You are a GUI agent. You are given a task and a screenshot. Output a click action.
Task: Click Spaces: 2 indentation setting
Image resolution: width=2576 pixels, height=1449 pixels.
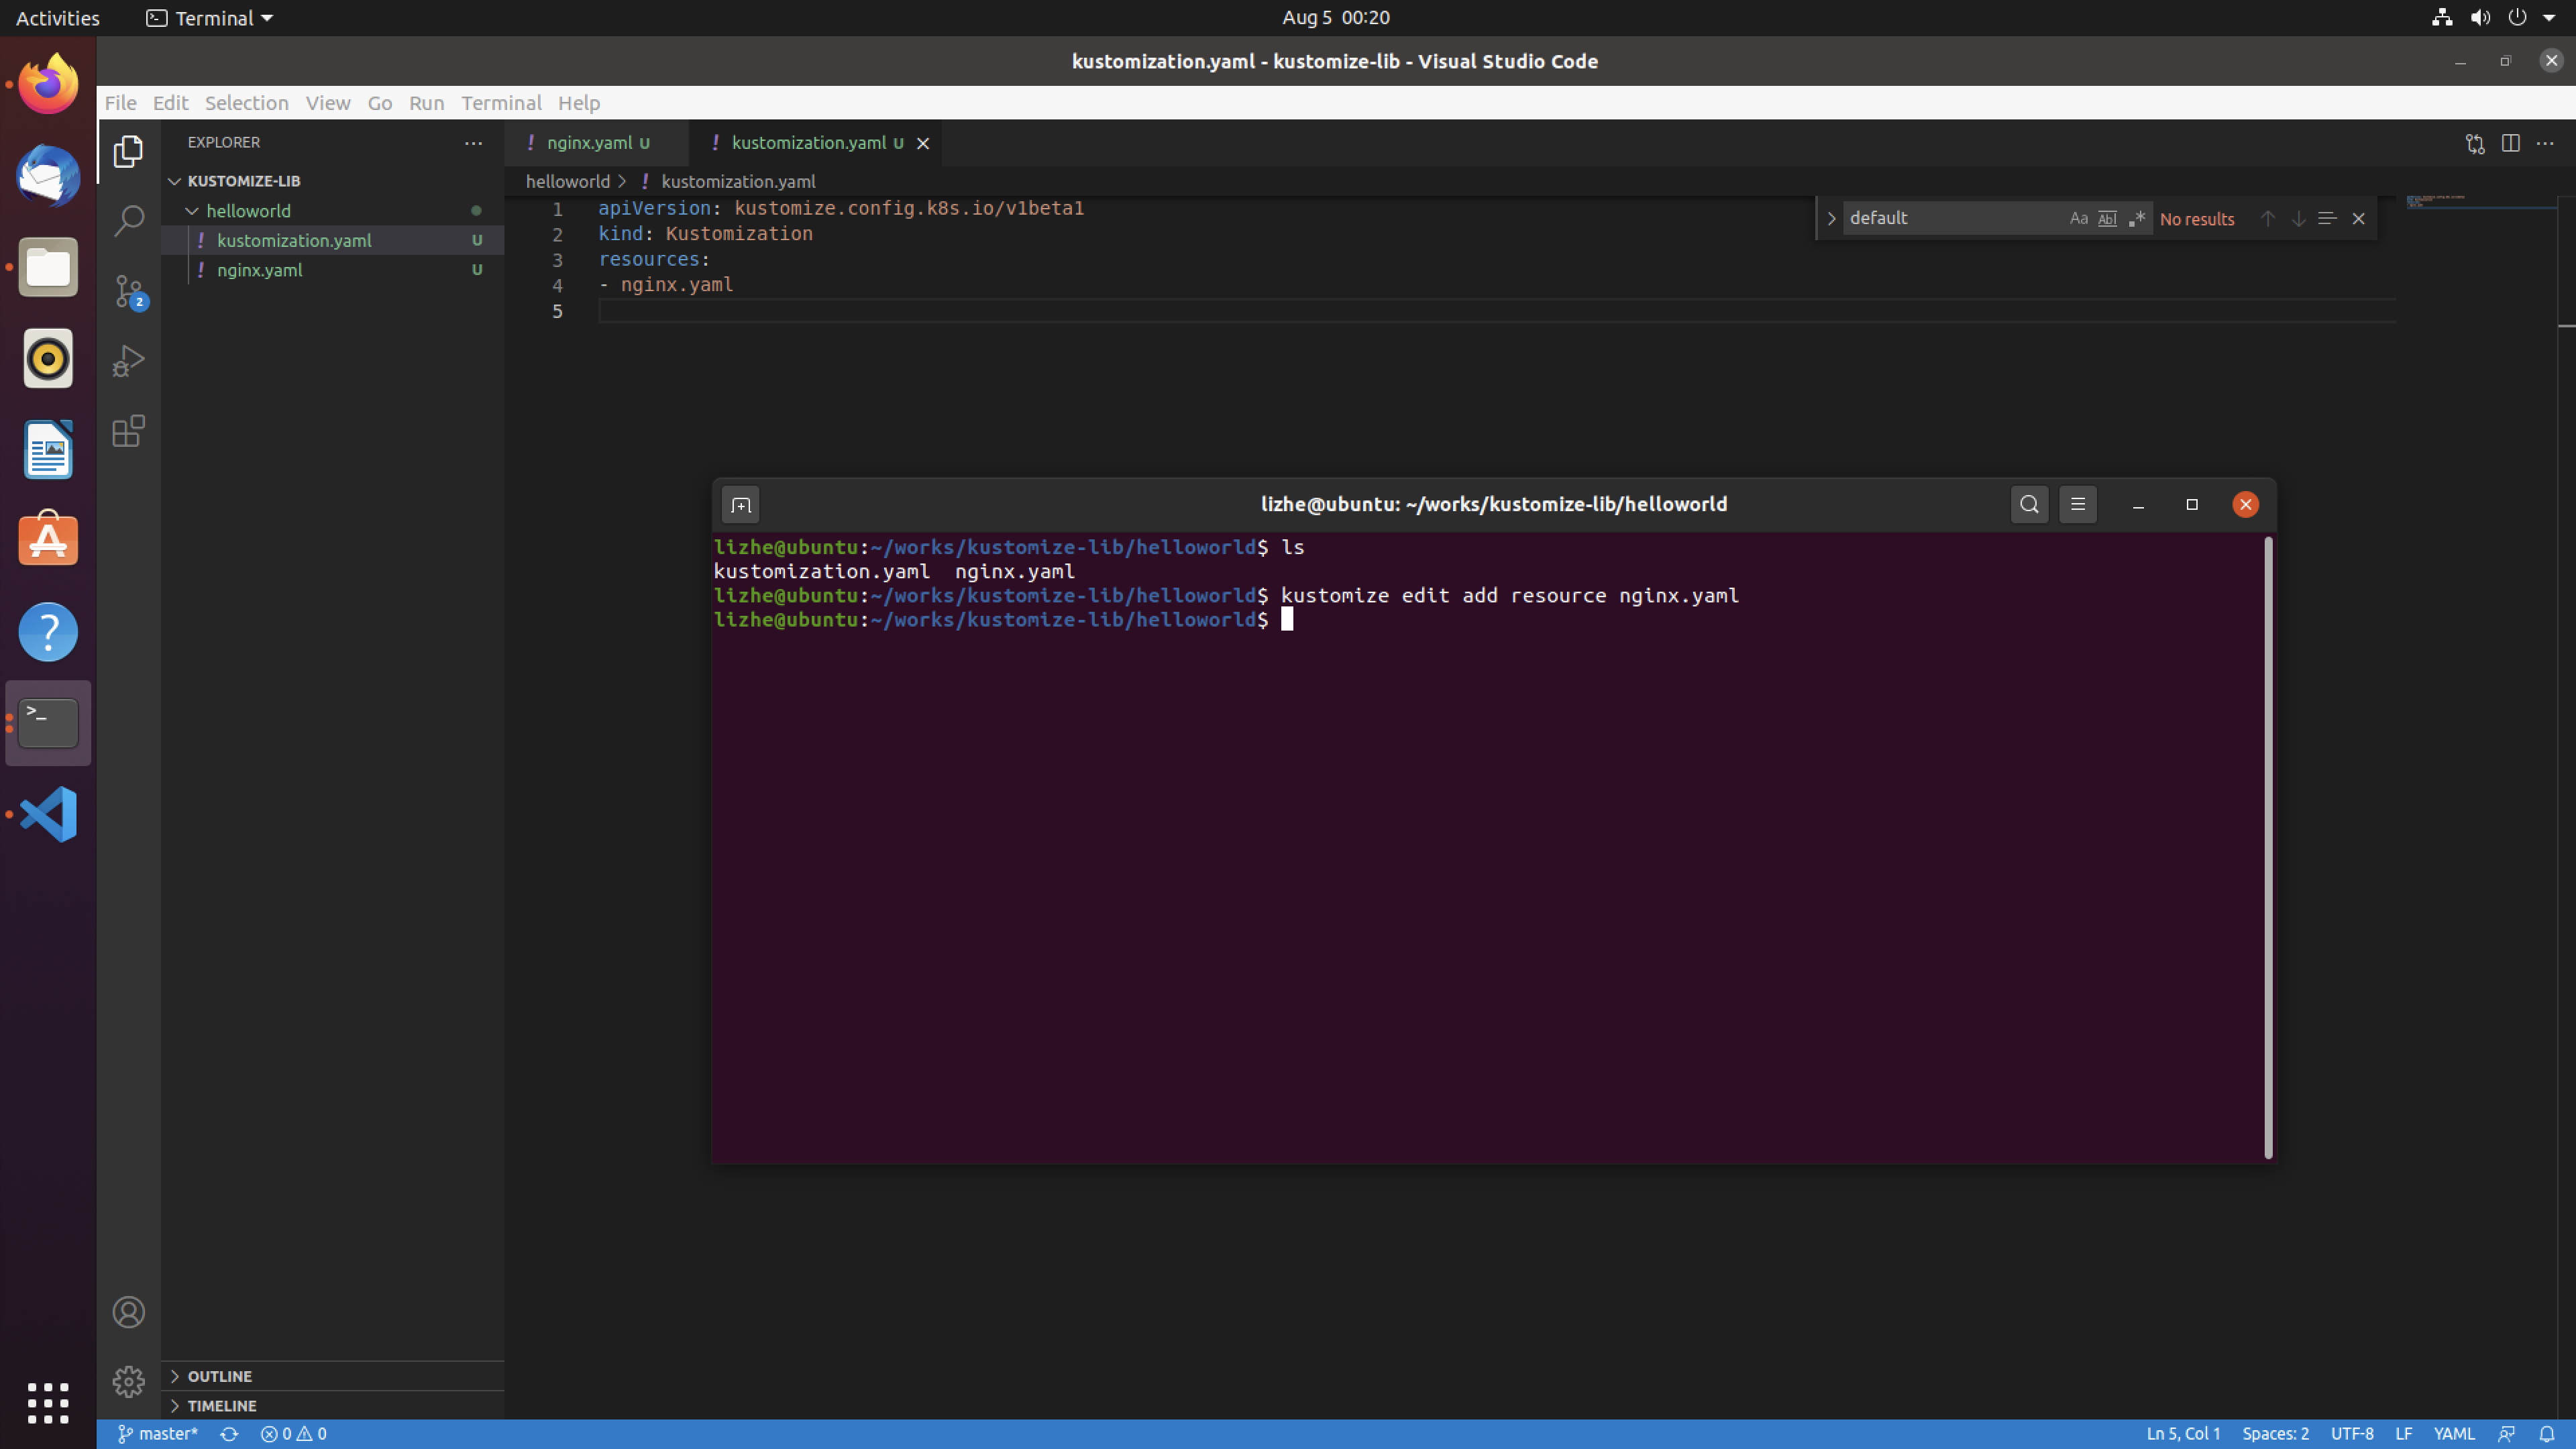(x=2275, y=1434)
